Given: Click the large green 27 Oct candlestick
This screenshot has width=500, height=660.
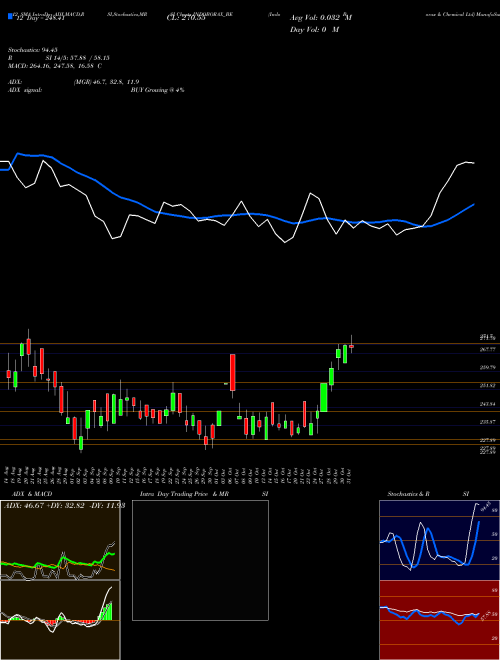Looking at the screenshot, I should (324, 397).
